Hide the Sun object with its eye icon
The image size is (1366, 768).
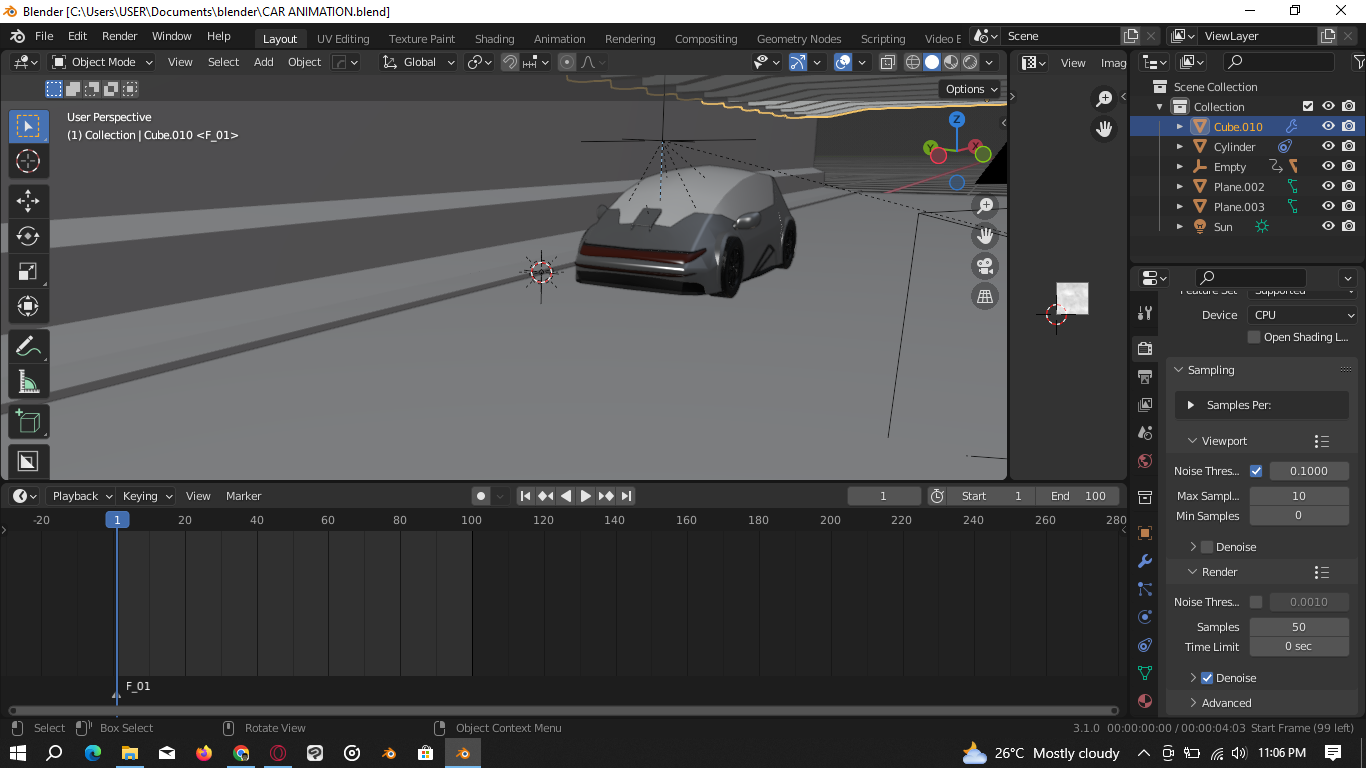(1328, 226)
